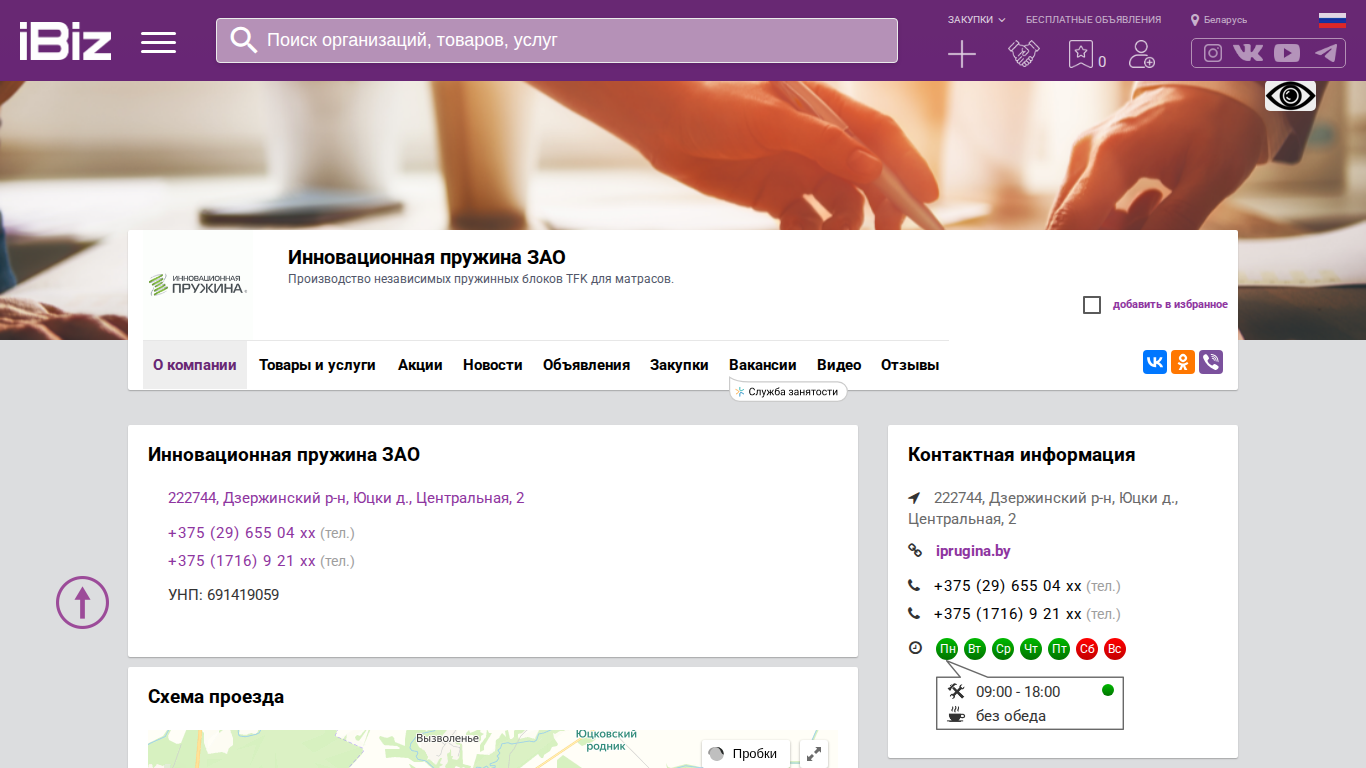Open favorites bookmark star icon
The image size is (1366, 768).
pos(1081,54)
